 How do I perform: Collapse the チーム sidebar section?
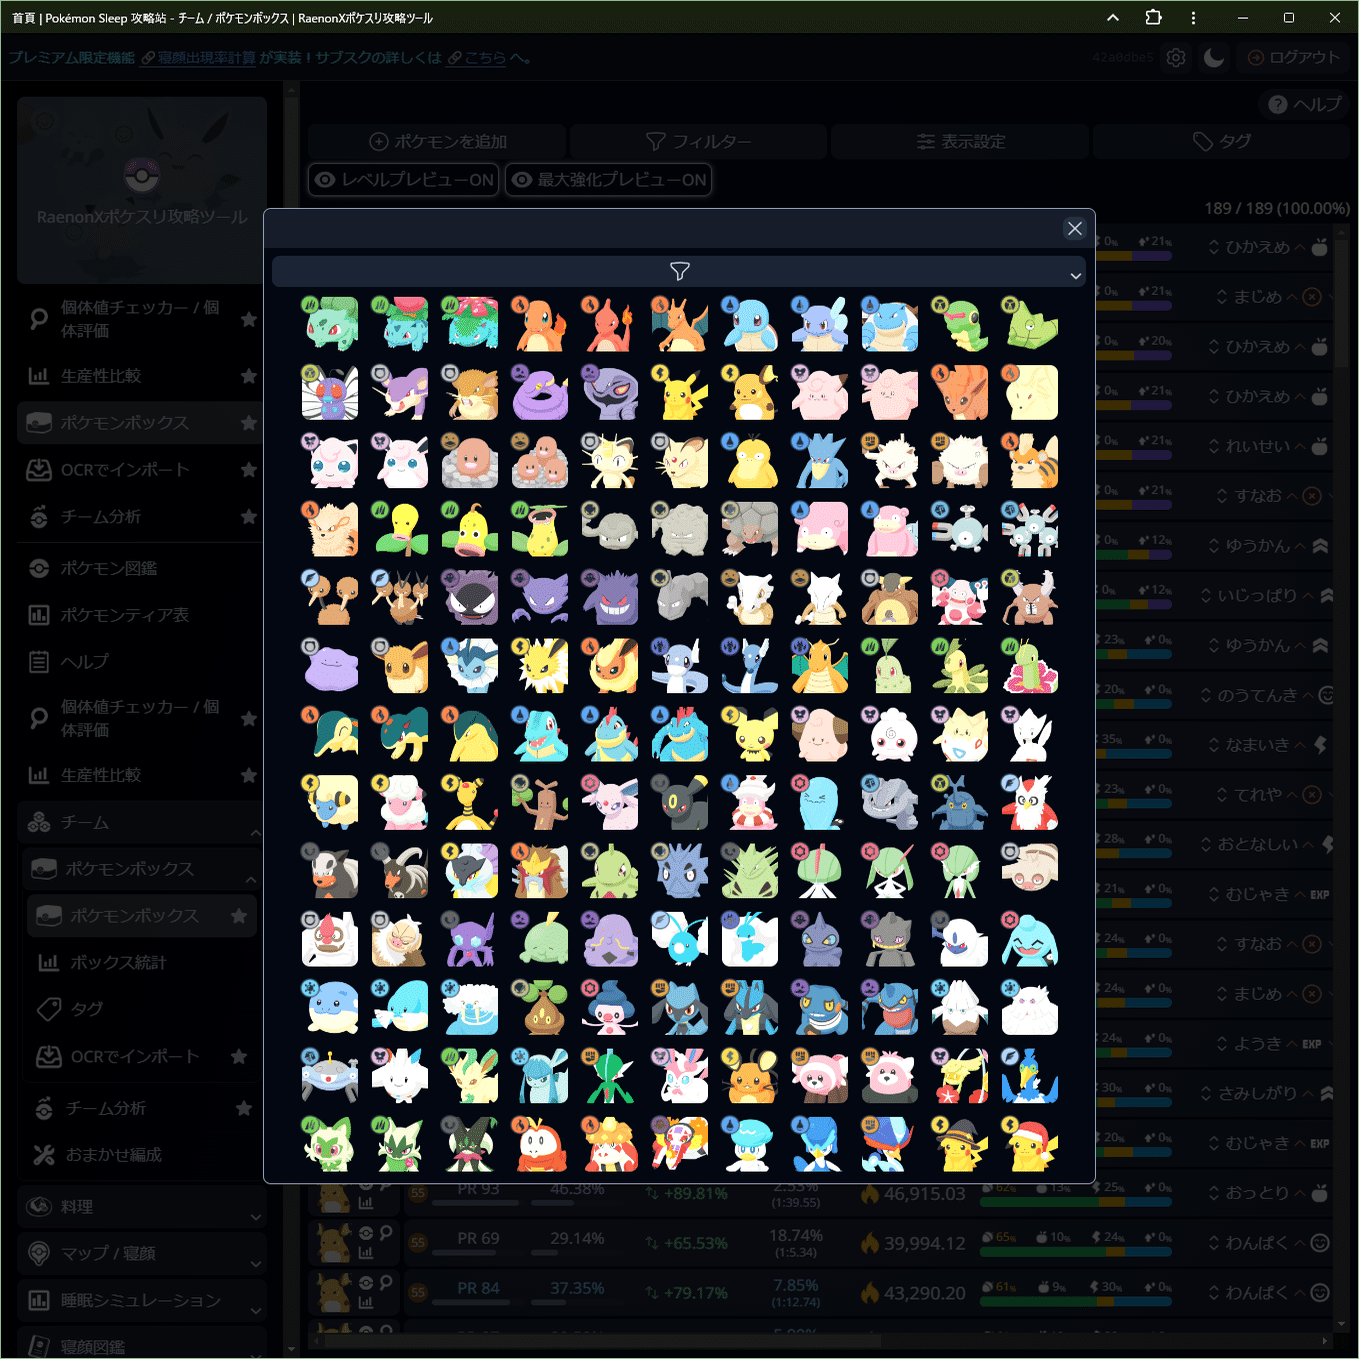(x=140, y=822)
